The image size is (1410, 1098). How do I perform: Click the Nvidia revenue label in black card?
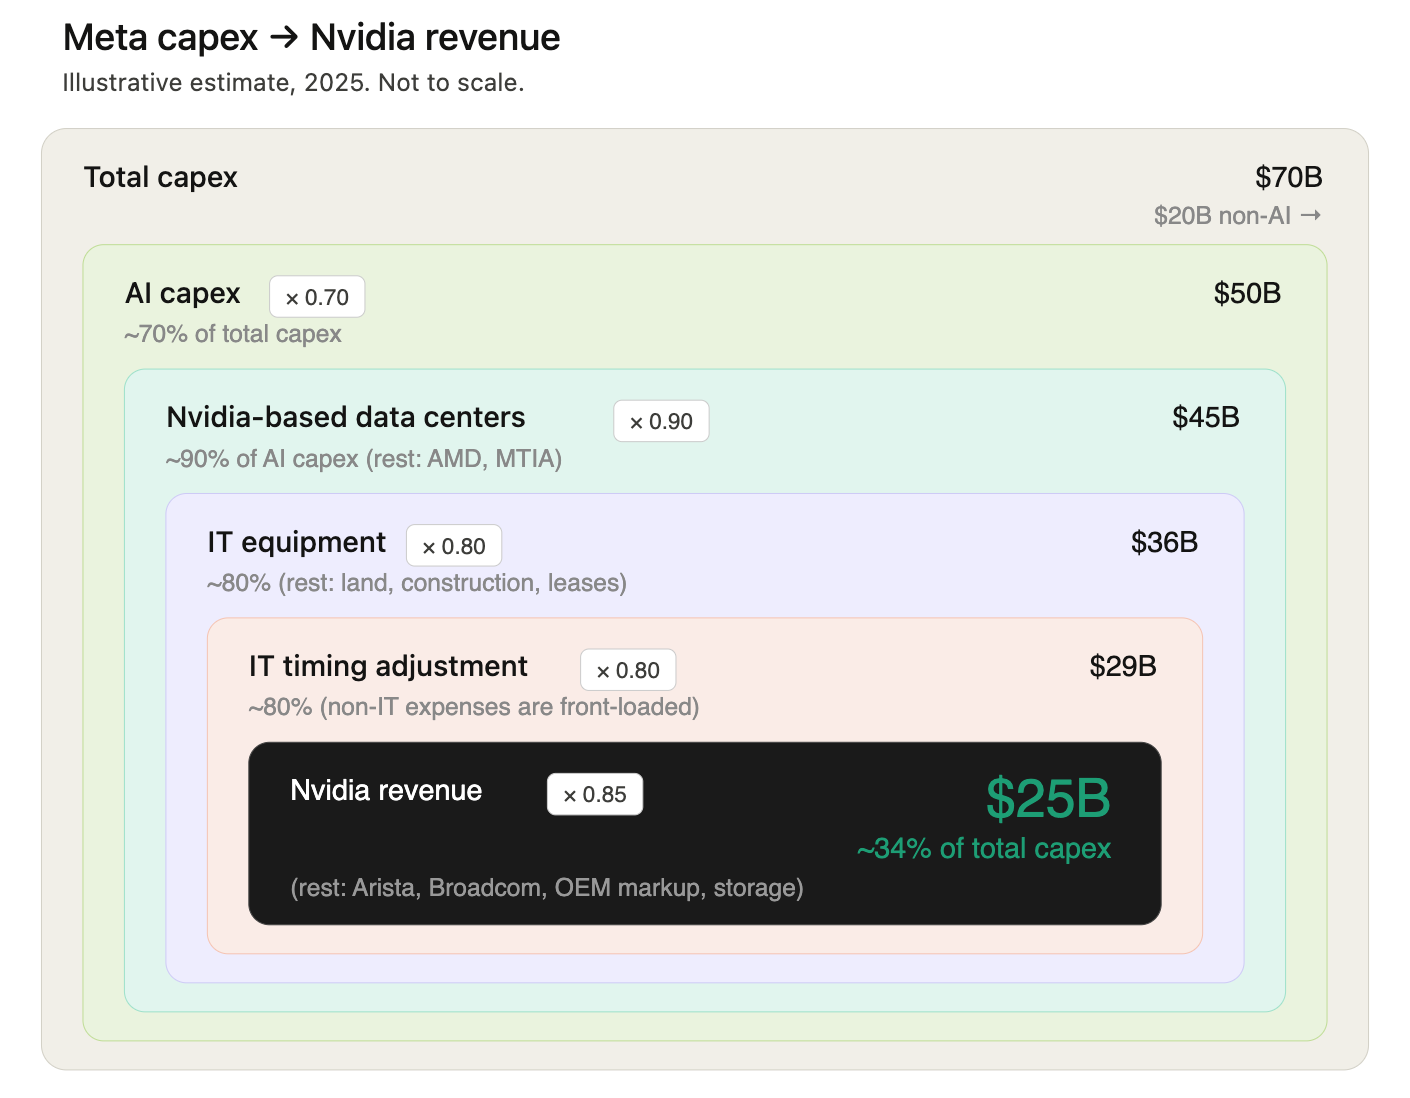(x=386, y=790)
